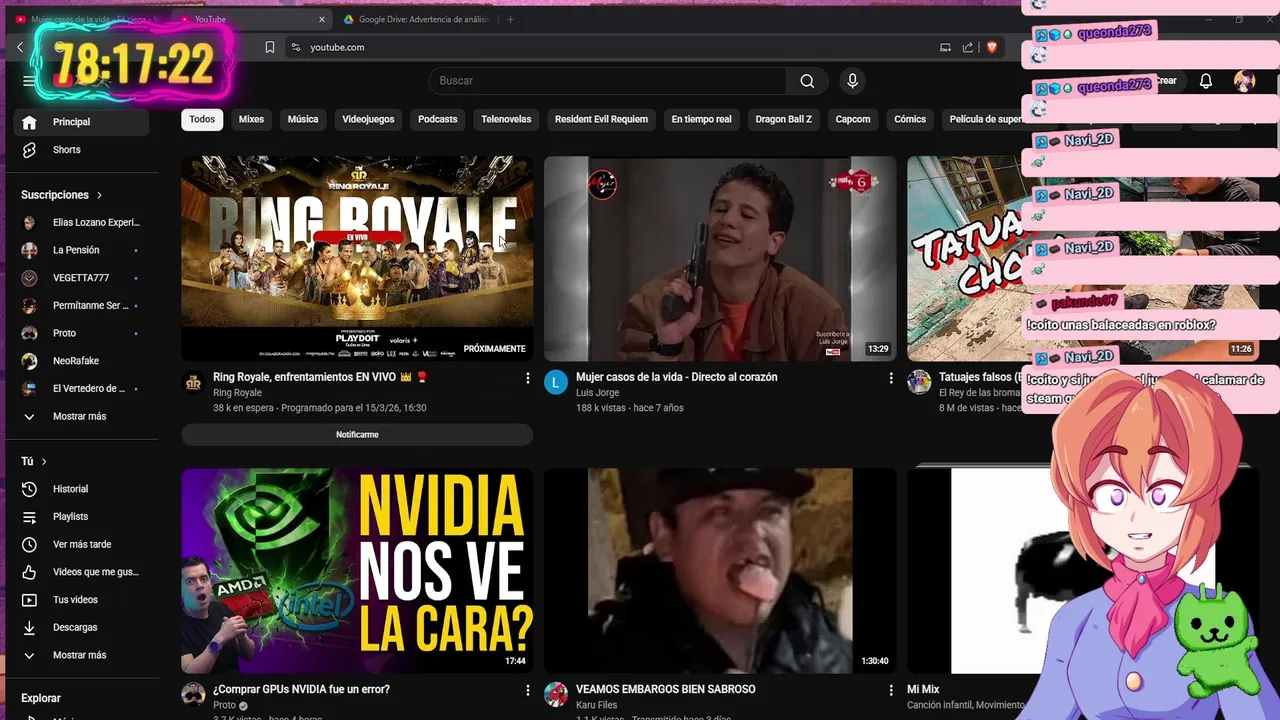The height and width of the screenshot is (720, 1280).
Task: Go back with the browser back arrow
Action: 19,47
